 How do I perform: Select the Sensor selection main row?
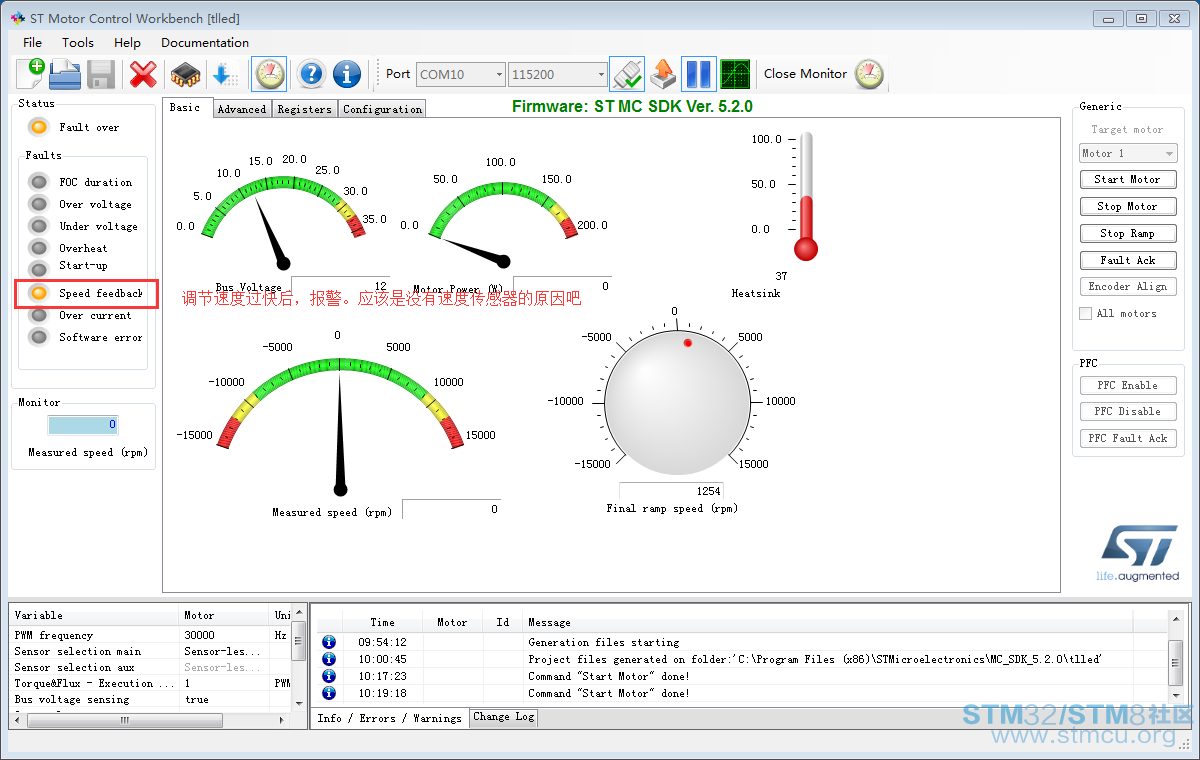151,651
